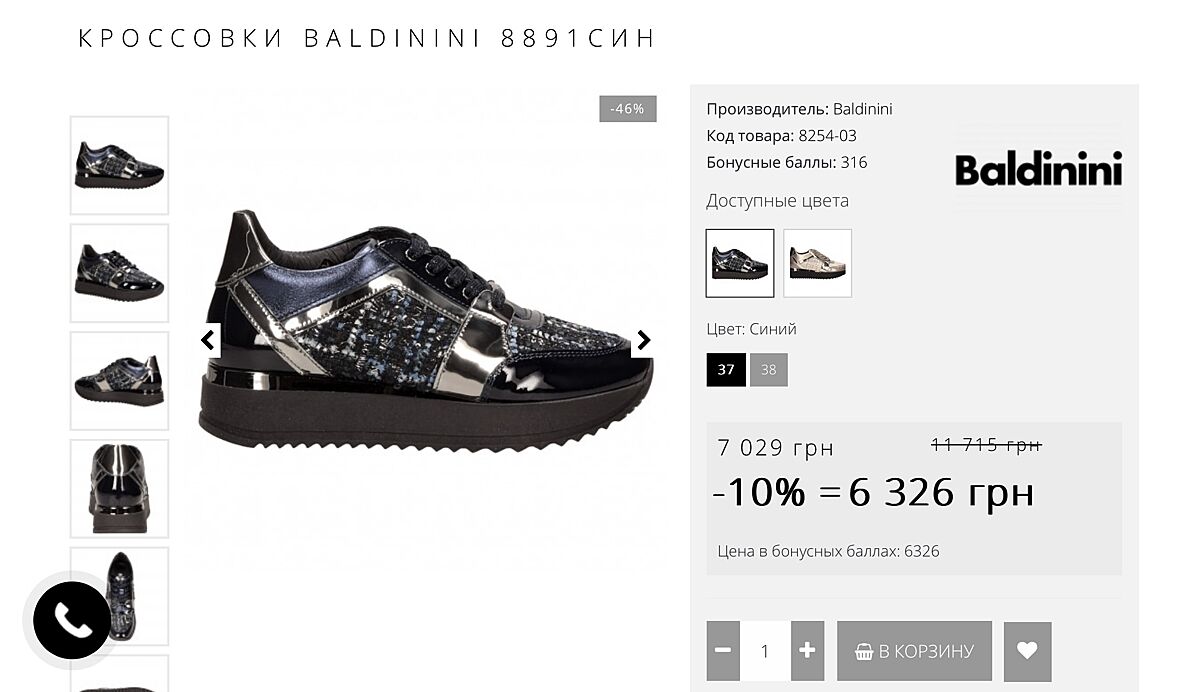Add product to wishlist with heart icon
This screenshot has height=692, width=1200.
pyautogui.click(x=1027, y=650)
